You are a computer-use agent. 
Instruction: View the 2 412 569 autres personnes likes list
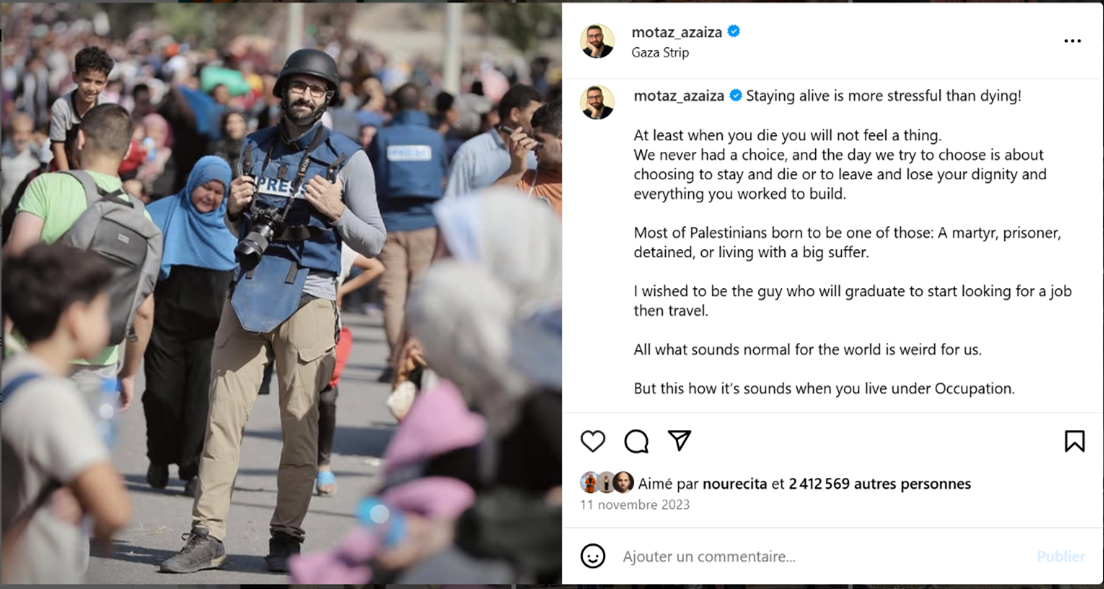tap(880, 483)
